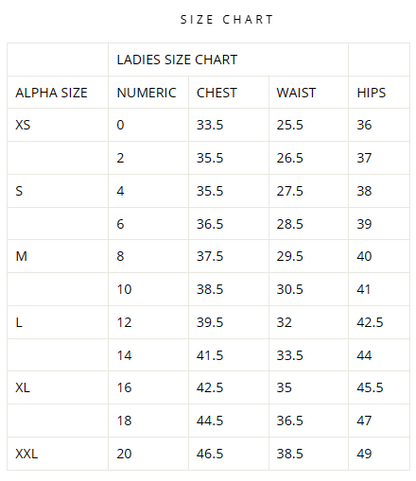Select the LADIES SIZE CHART header cell
This screenshot has width=416, height=481.
228,60
